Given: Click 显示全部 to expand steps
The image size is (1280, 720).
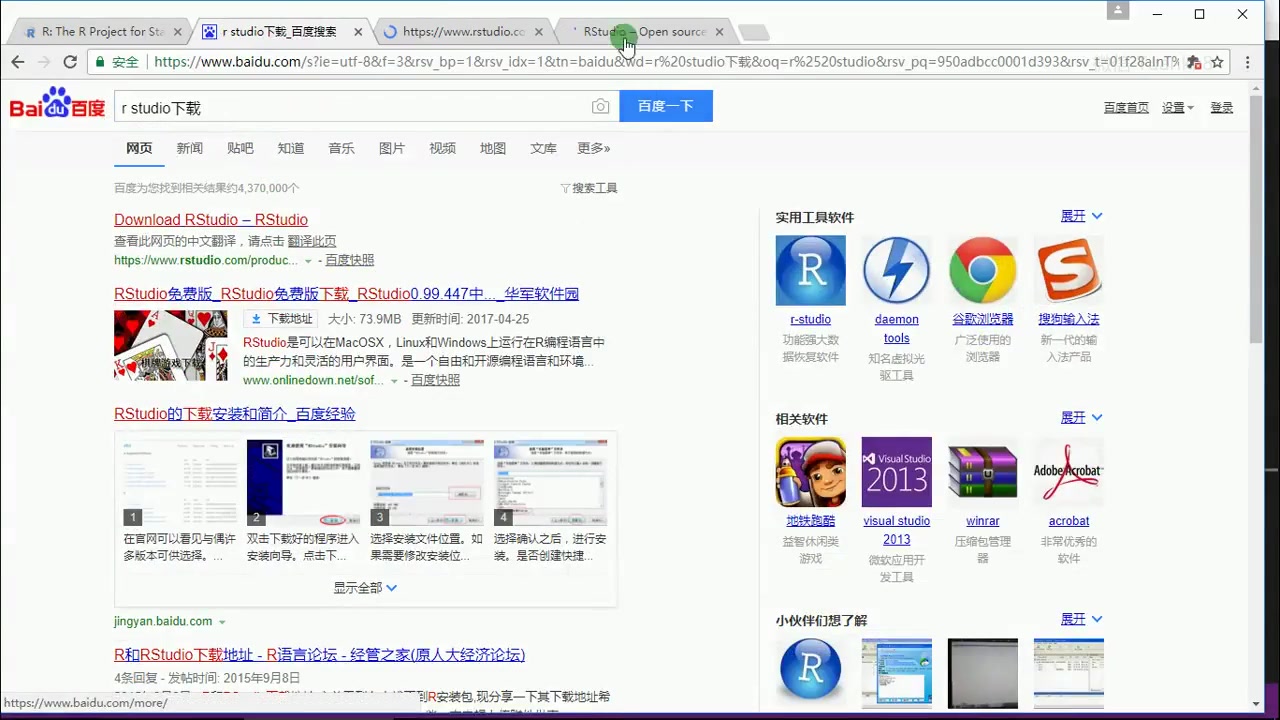Looking at the screenshot, I should pyautogui.click(x=365, y=588).
